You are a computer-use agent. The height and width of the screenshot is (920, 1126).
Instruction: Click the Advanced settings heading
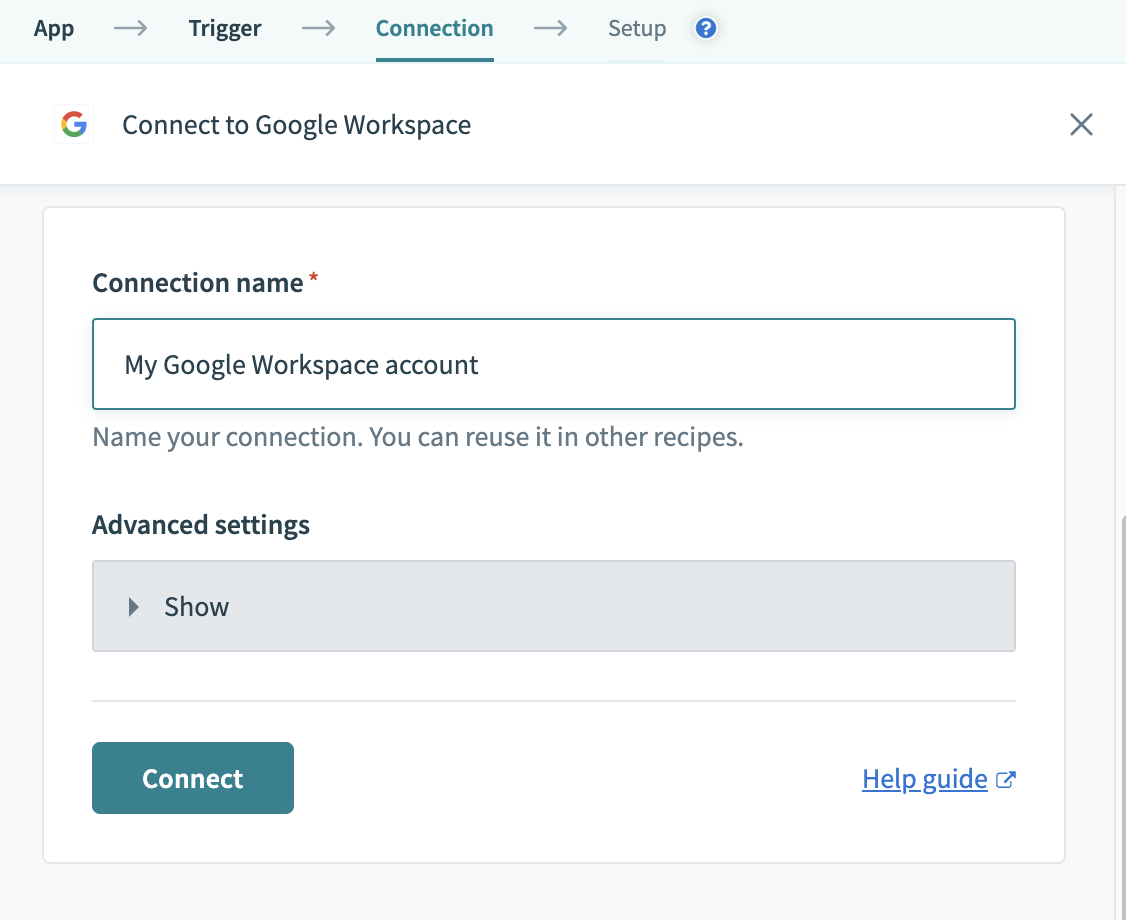tap(201, 525)
